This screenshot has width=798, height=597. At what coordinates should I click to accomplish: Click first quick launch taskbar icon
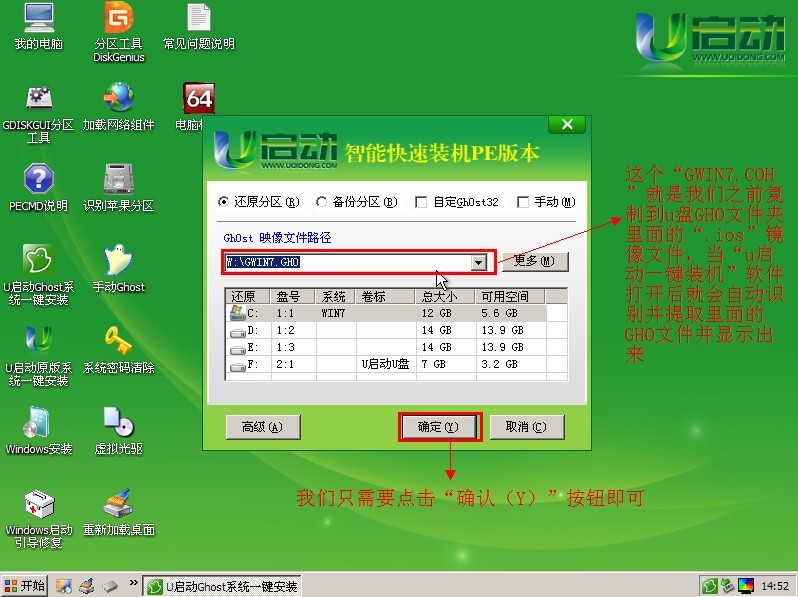(x=64, y=586)
